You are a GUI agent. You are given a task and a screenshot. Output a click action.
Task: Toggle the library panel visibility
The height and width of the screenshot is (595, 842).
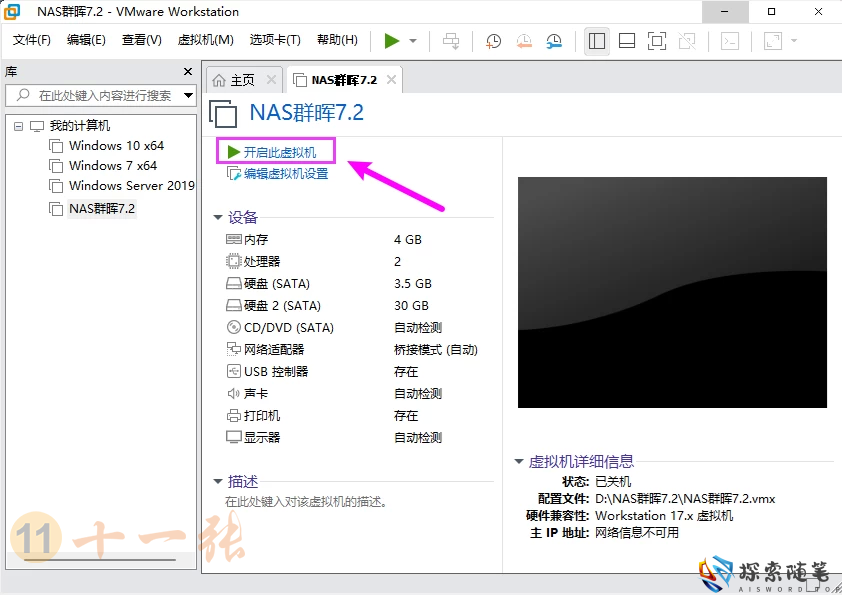coord(595,41)
